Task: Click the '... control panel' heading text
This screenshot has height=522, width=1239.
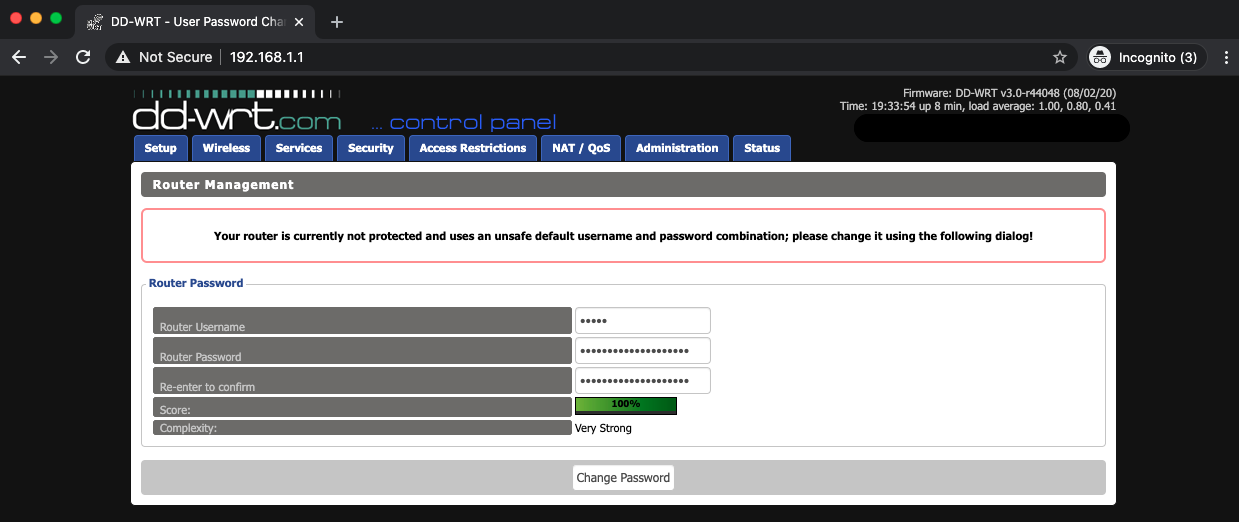Action: point(463,123)
